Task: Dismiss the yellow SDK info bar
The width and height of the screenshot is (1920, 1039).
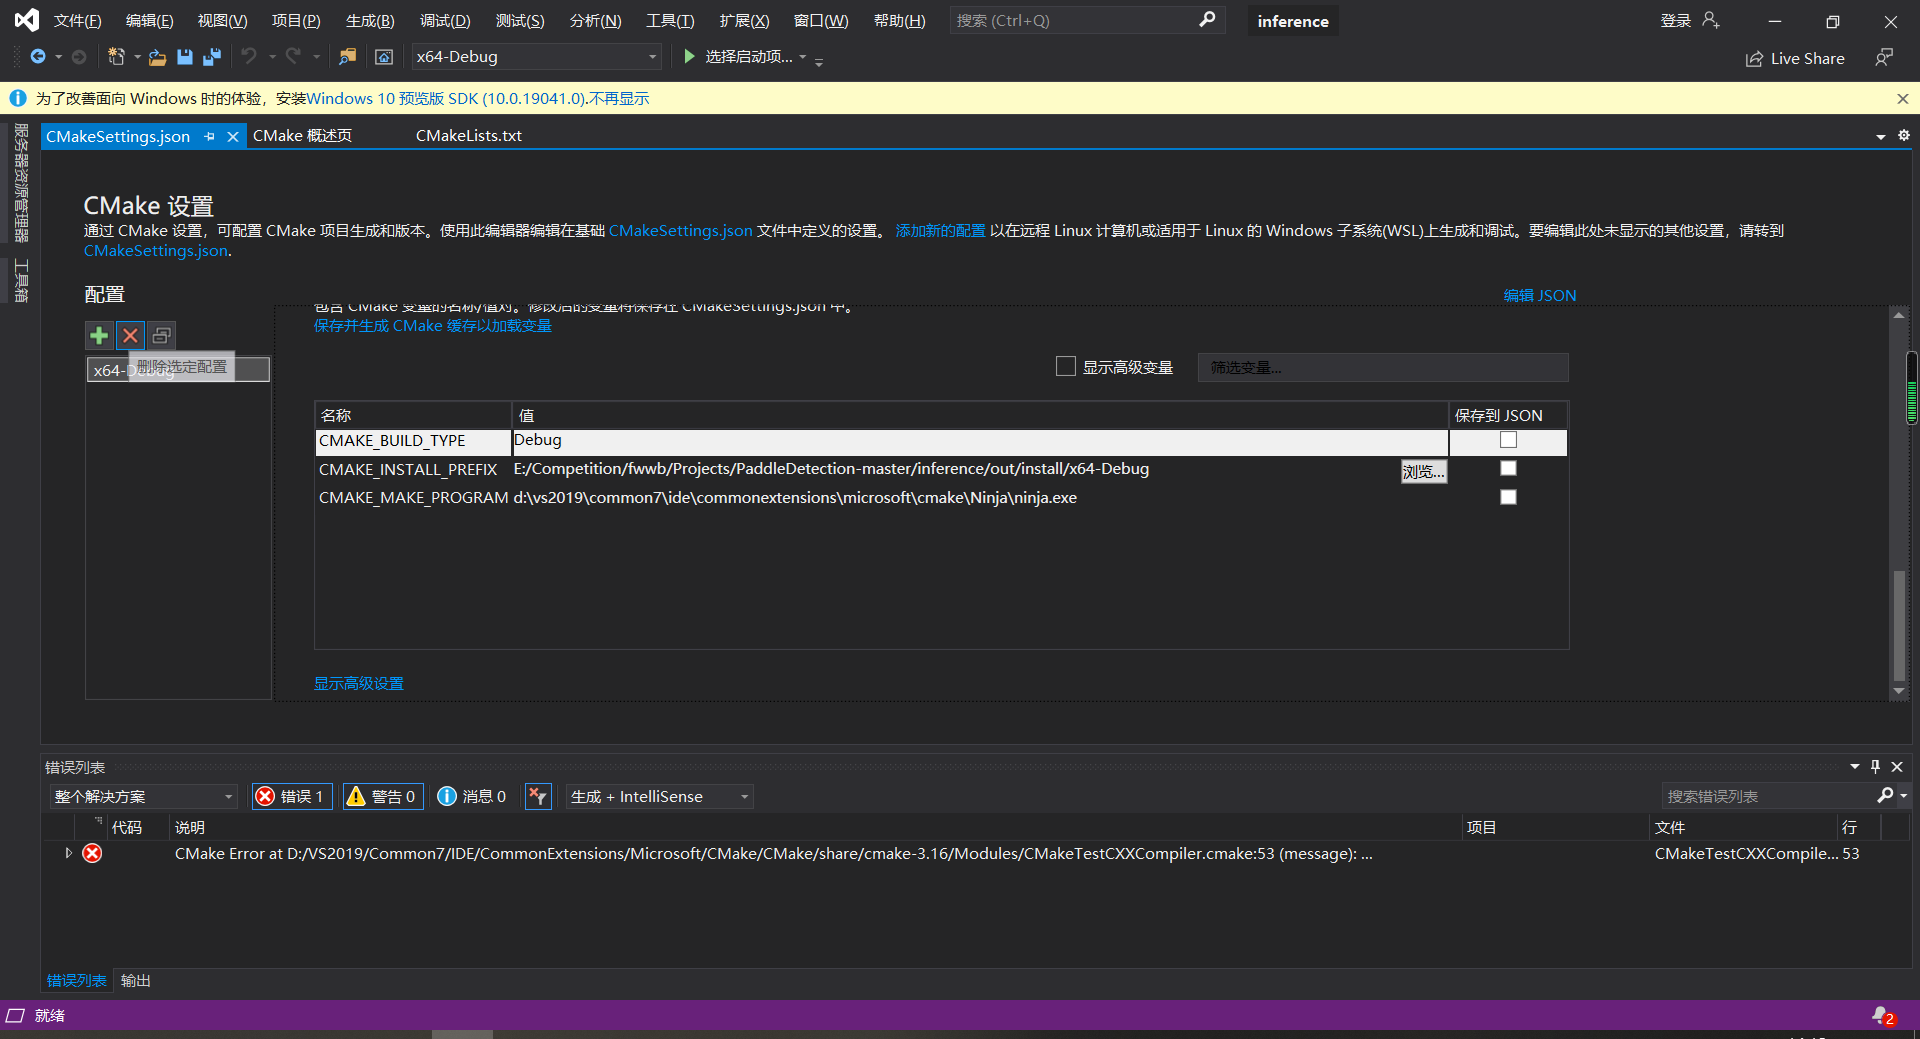Action: pyautogui.click(x=1903, y=98)
